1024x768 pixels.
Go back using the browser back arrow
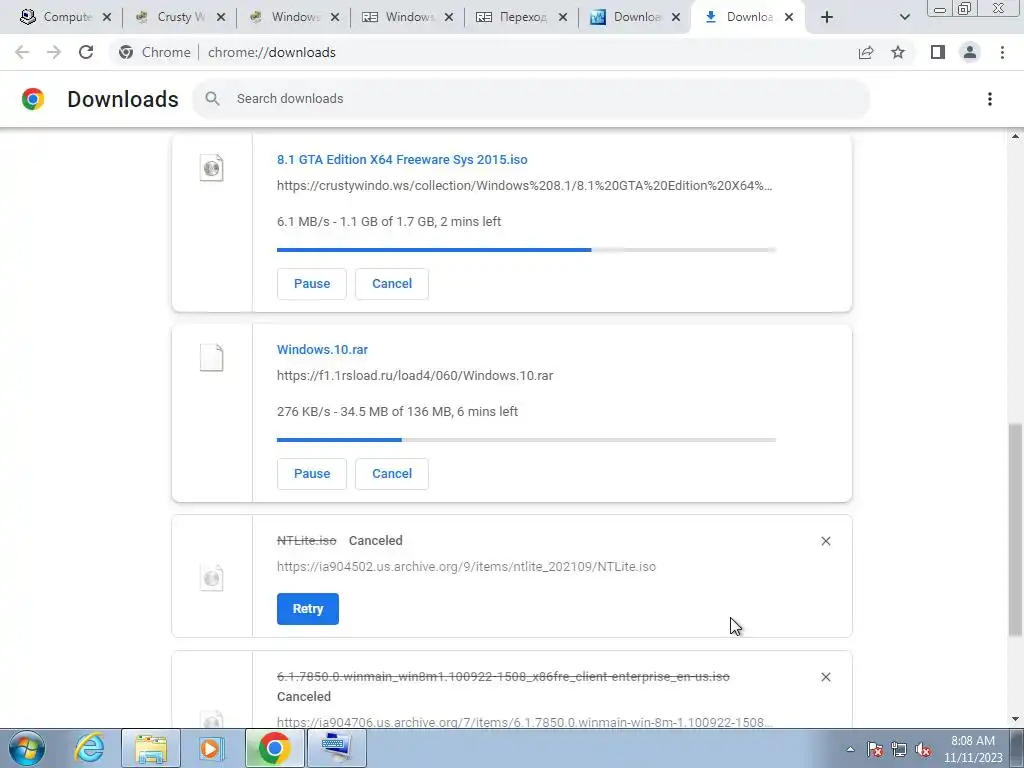click(x=22, y=52)
